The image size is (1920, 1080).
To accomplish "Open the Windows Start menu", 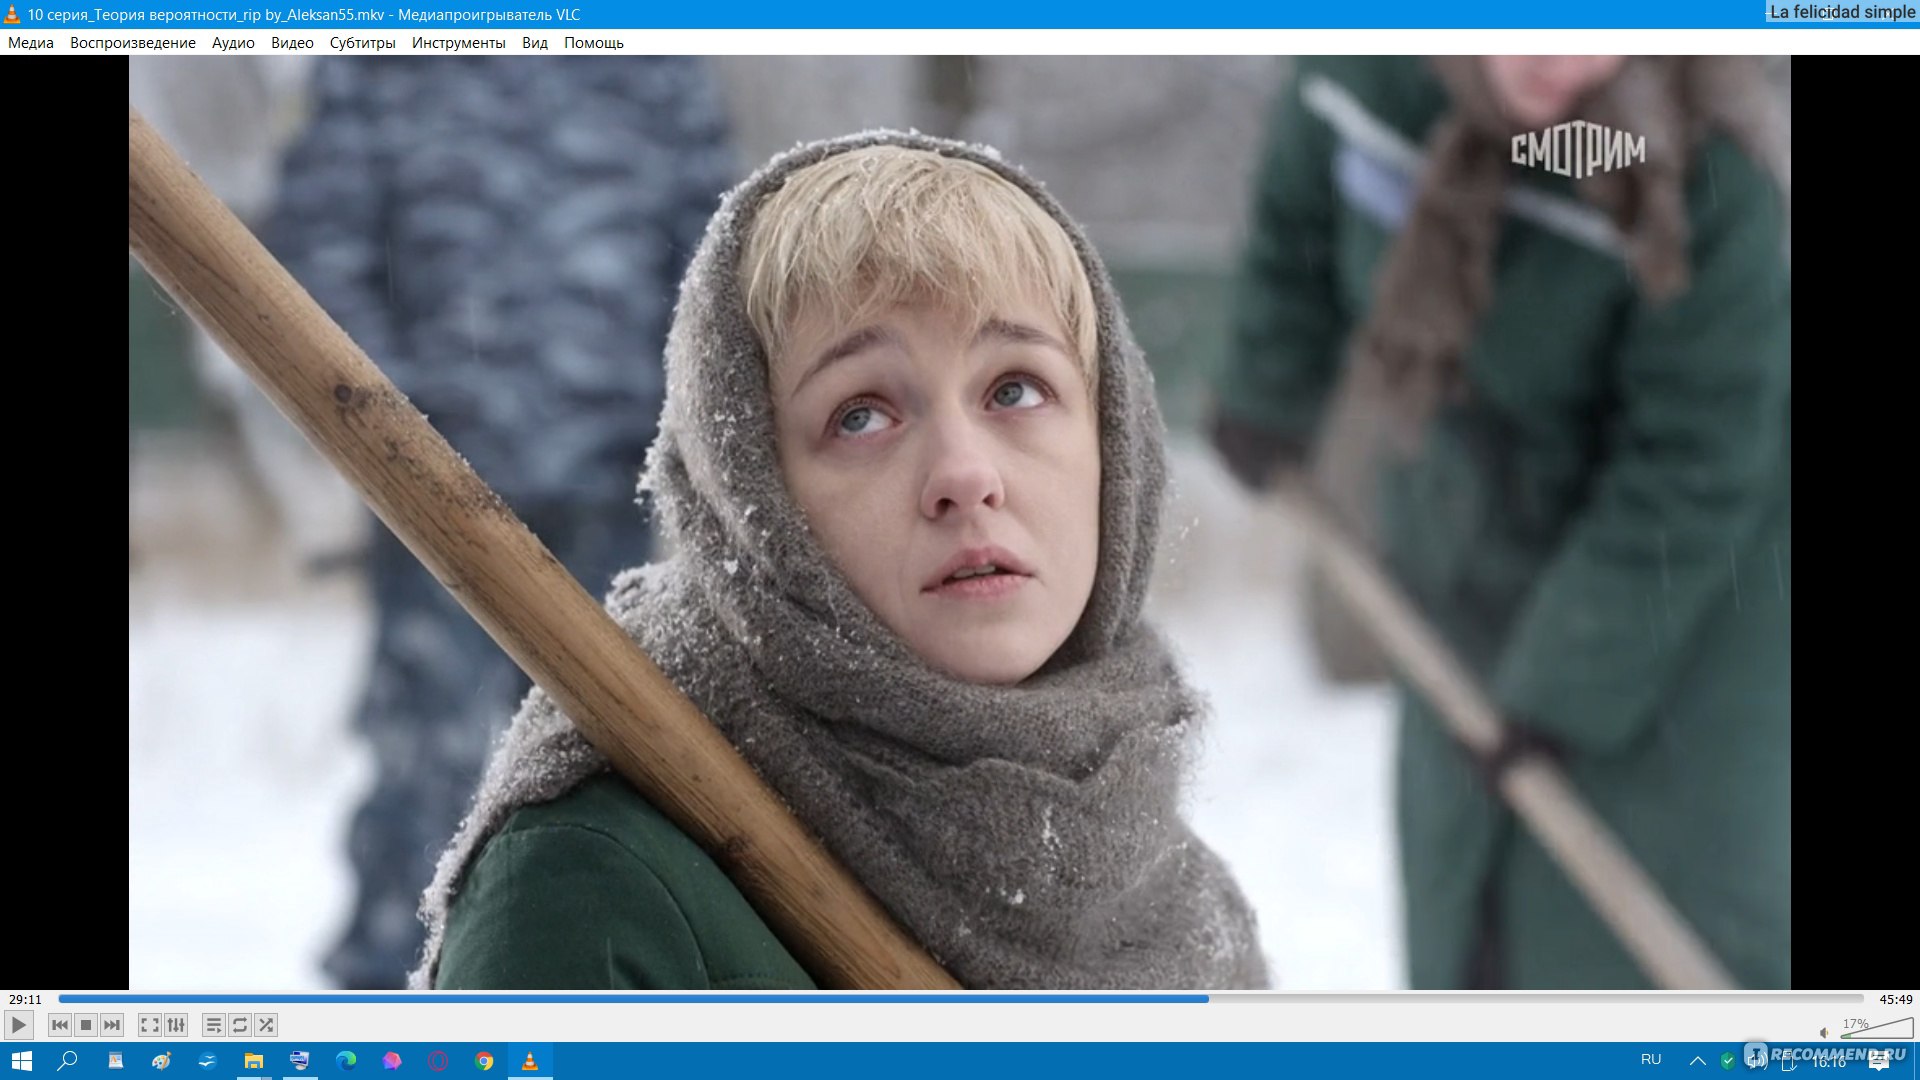I will tap(22, 1061).
